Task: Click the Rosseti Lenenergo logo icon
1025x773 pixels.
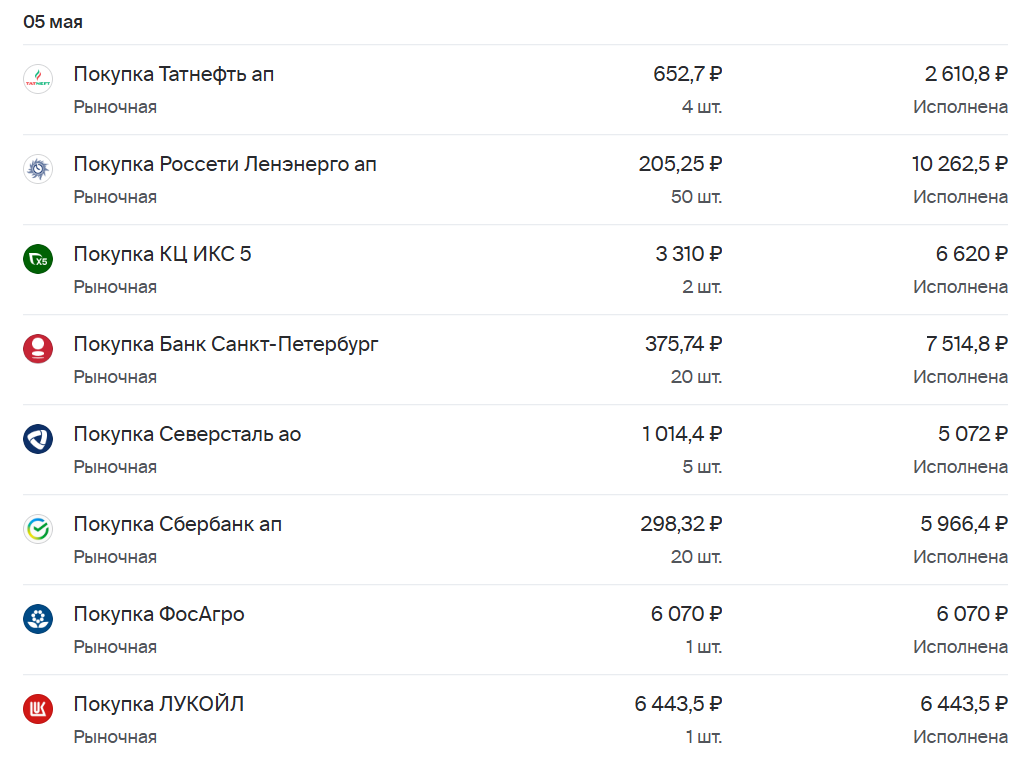Action: [x=38, y=169]
